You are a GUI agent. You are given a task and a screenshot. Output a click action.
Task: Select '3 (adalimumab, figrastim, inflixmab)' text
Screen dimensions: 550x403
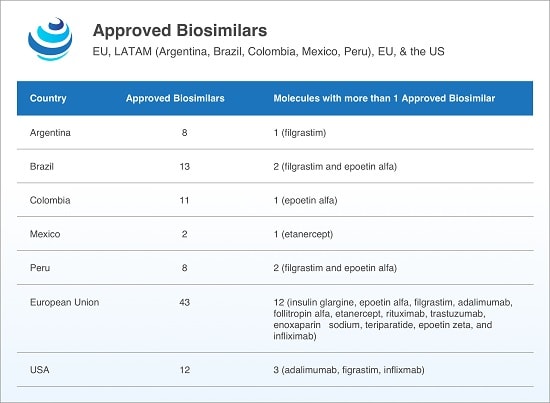click(349, 370)
